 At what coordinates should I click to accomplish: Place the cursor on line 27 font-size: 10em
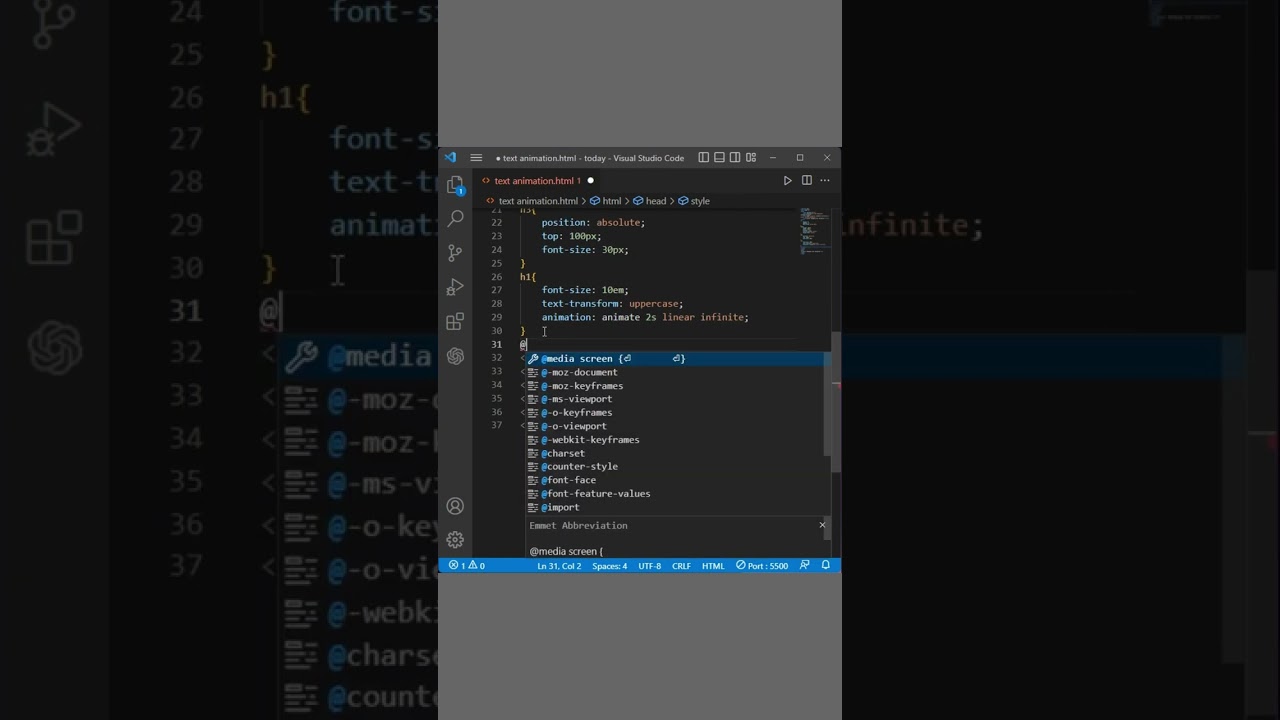click(585, 290)
